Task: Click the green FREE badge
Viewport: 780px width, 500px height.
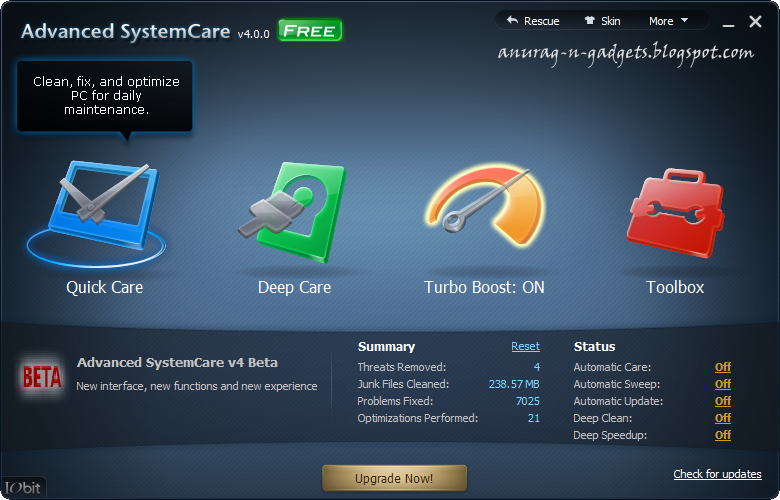Action: pyautogui.click(x=310, y=30)
